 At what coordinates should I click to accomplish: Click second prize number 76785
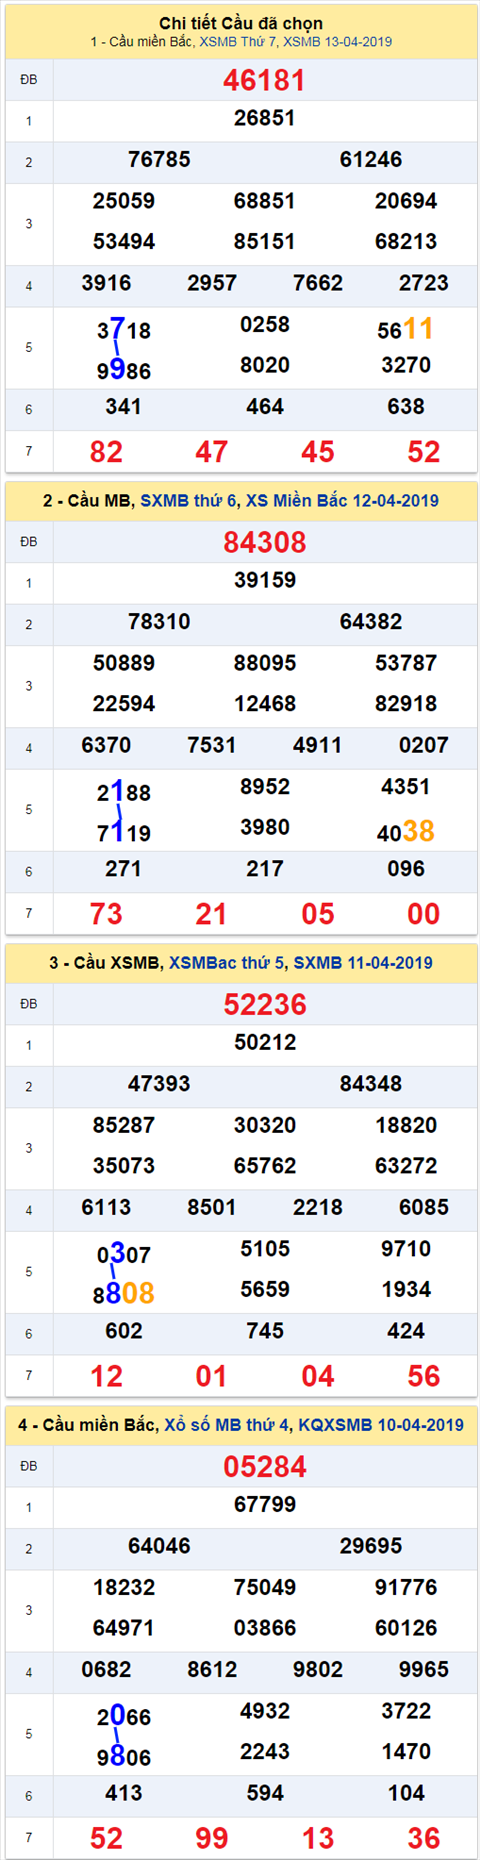point(159,159)
